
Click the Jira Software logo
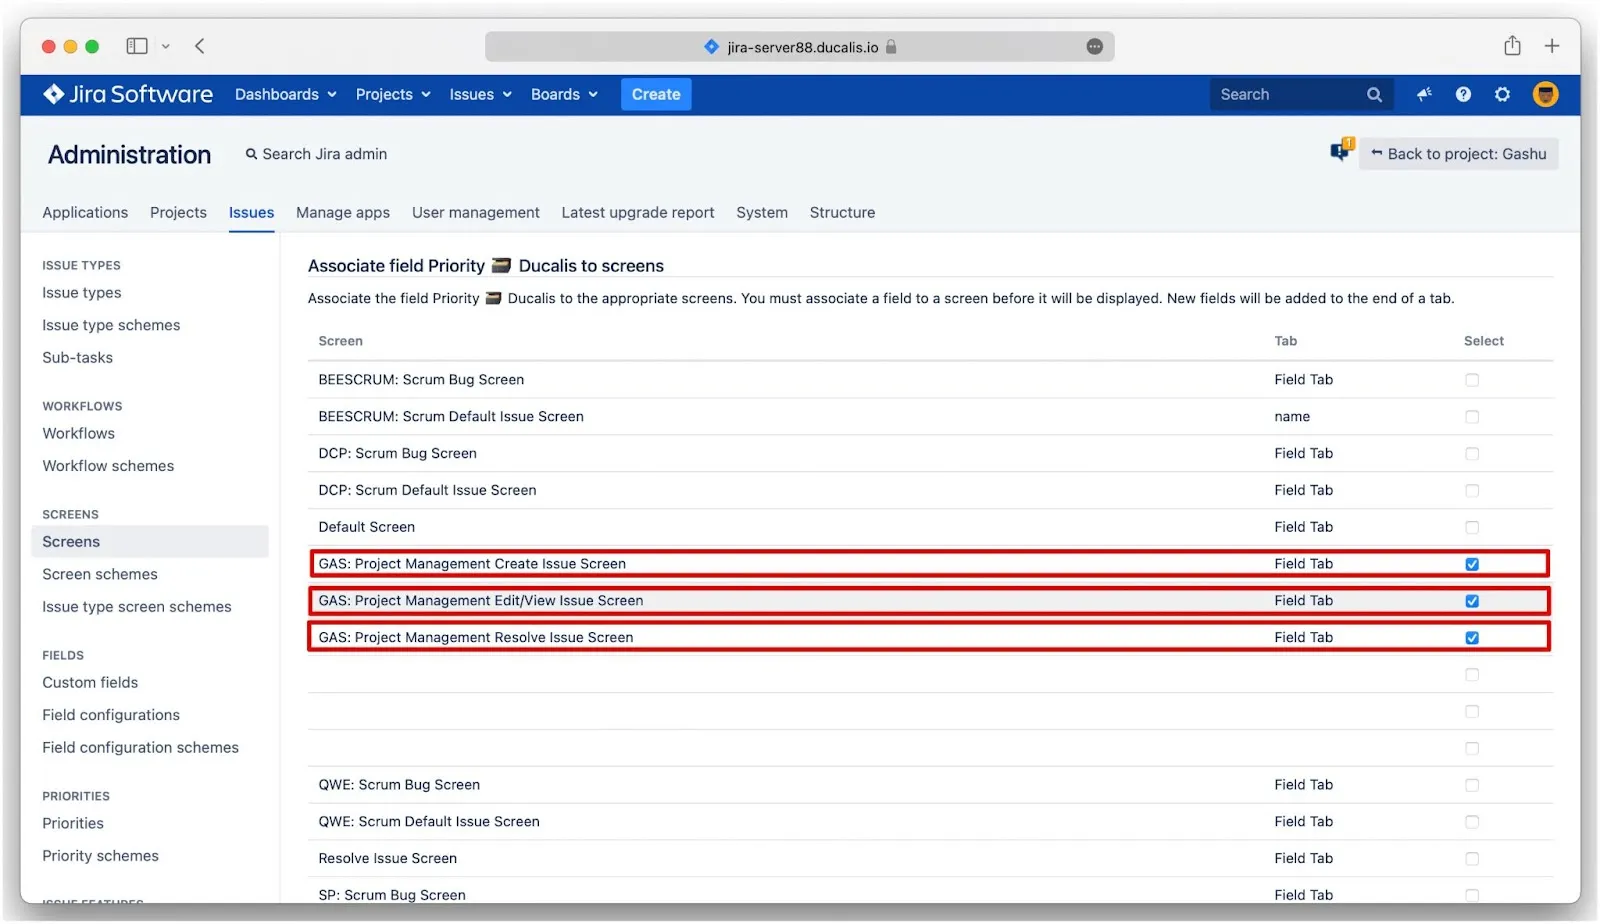[128, 94]
